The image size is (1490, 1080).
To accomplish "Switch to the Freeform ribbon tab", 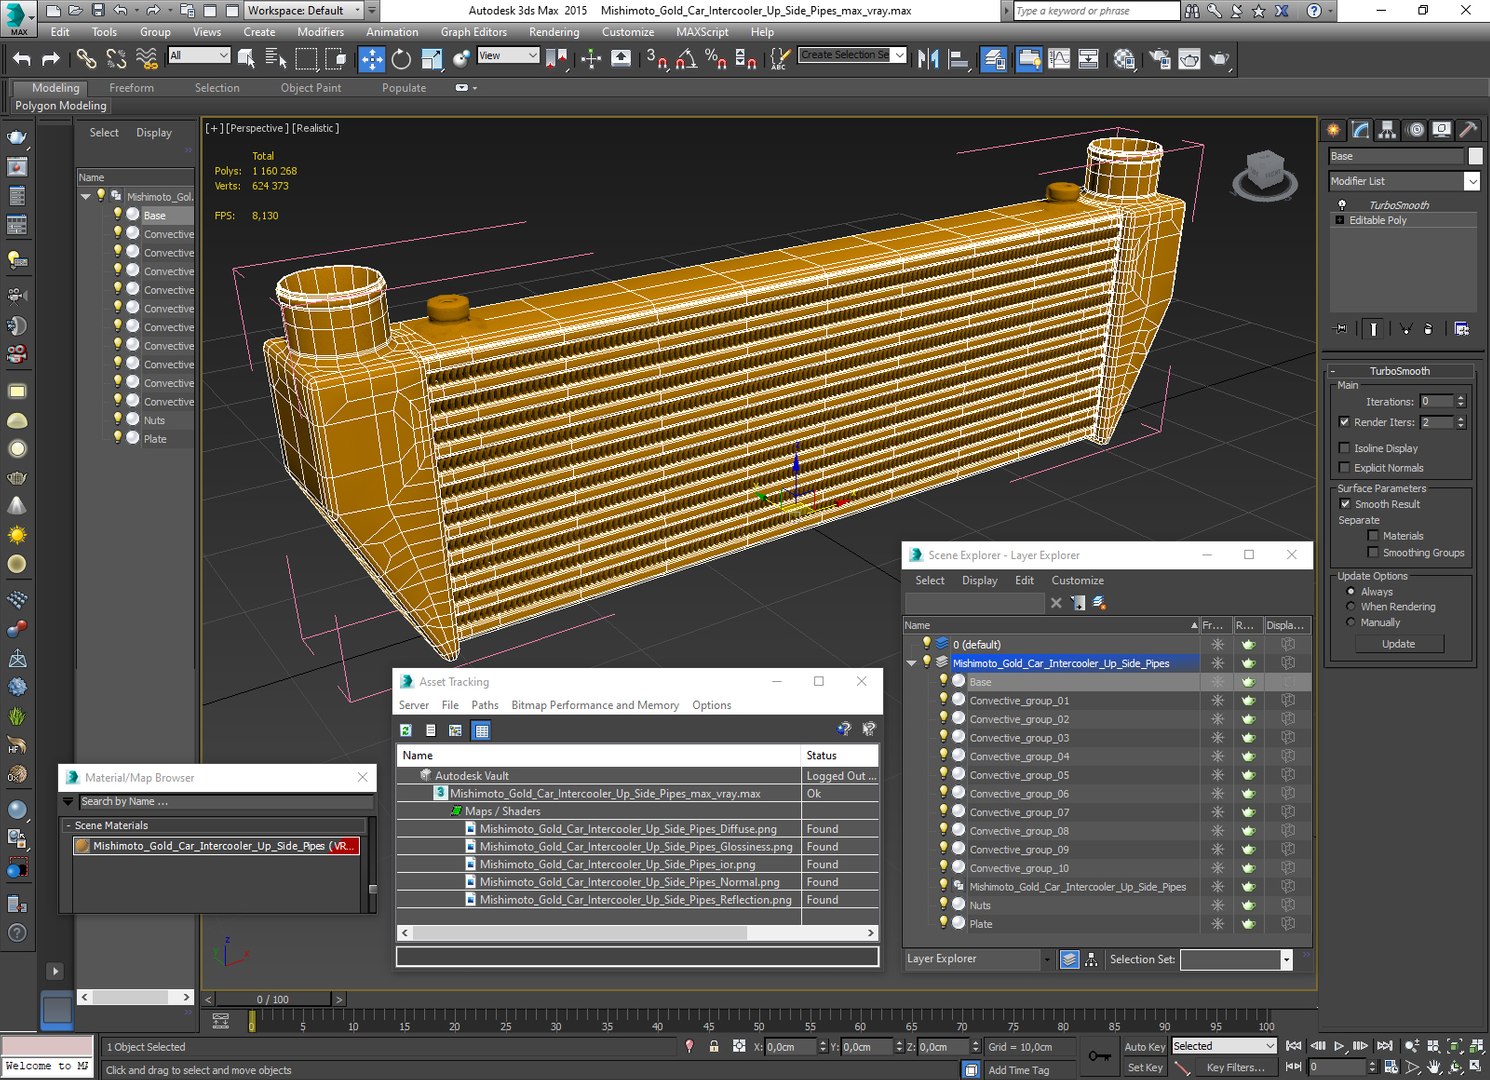I will click(131, 88).
